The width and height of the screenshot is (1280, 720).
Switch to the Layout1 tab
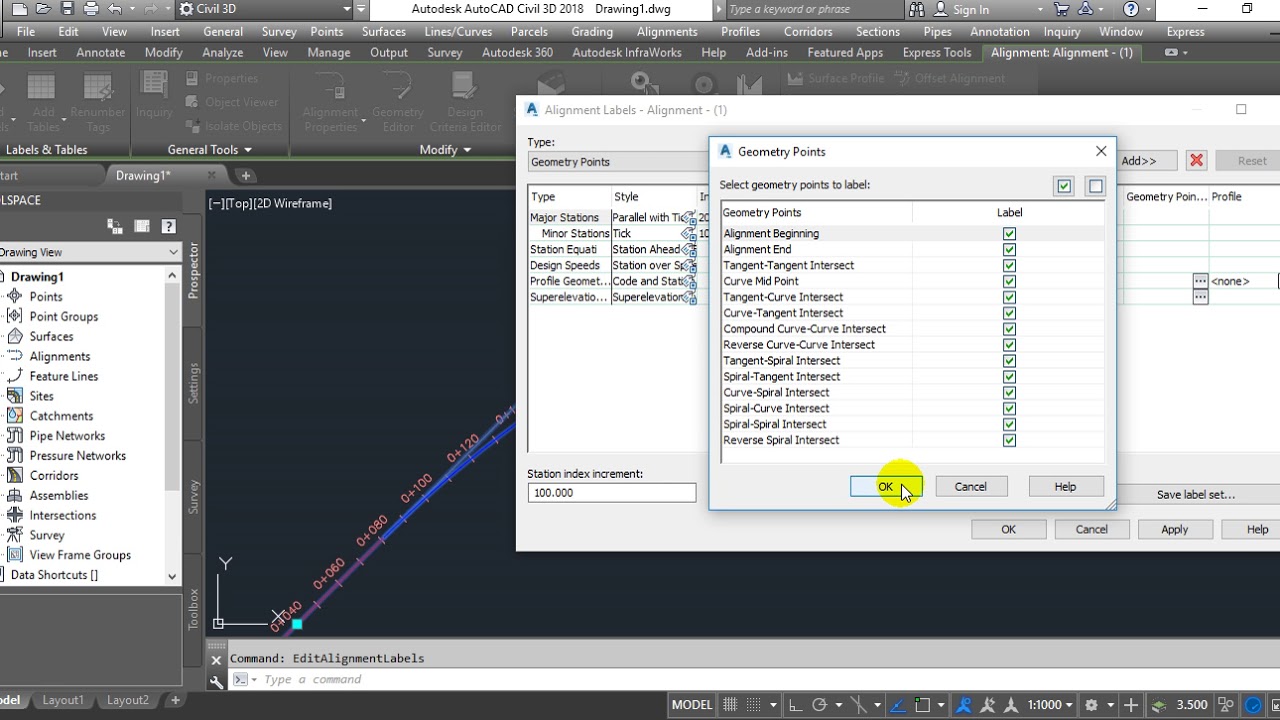coord(62,701)
